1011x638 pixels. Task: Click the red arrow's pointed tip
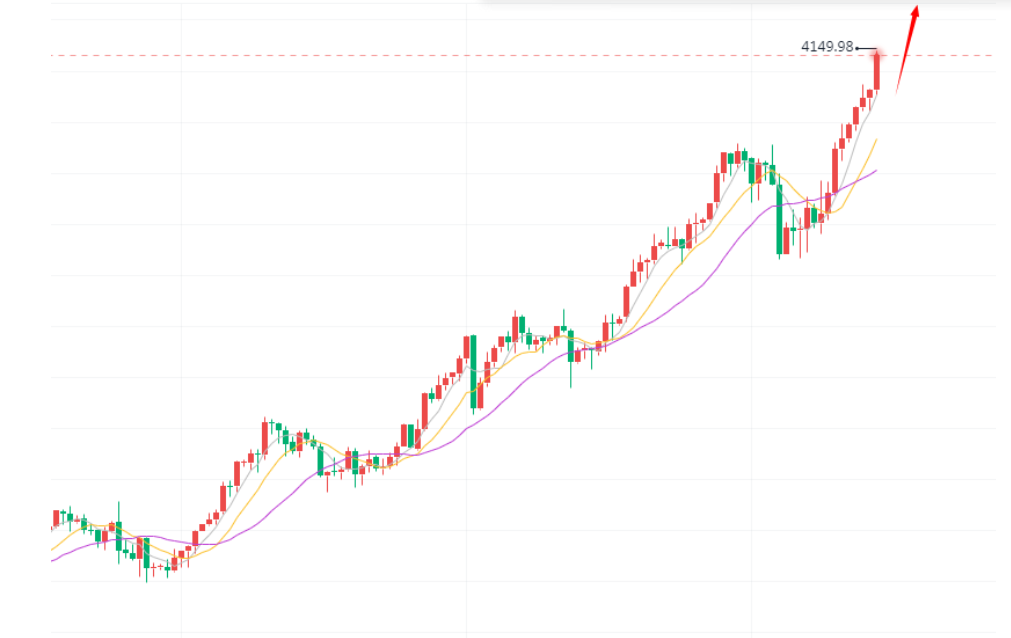[x=916, y=7]
